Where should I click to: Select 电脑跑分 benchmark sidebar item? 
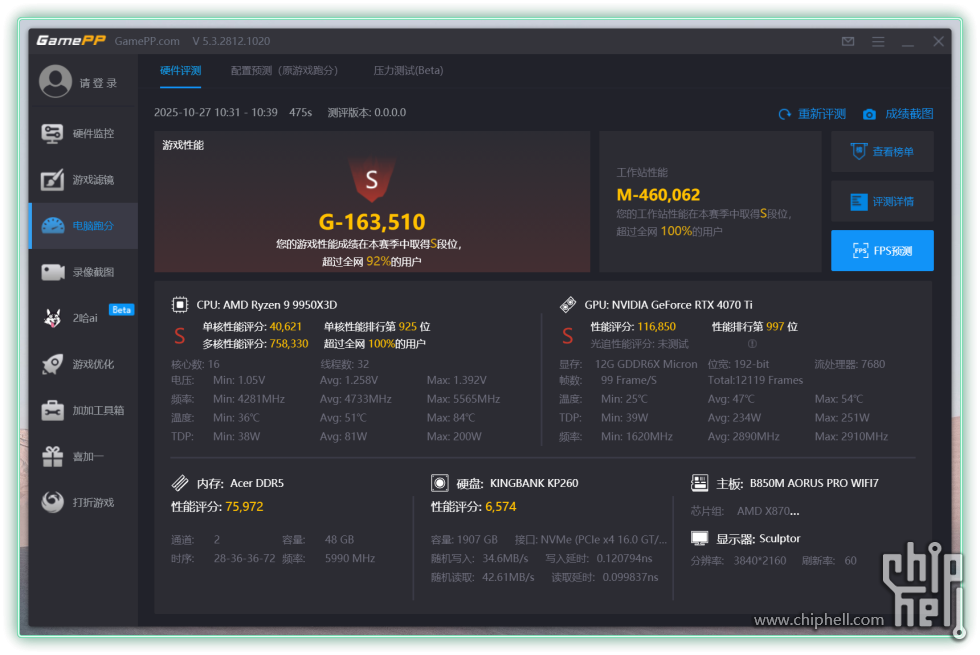(x=83, y=226)
